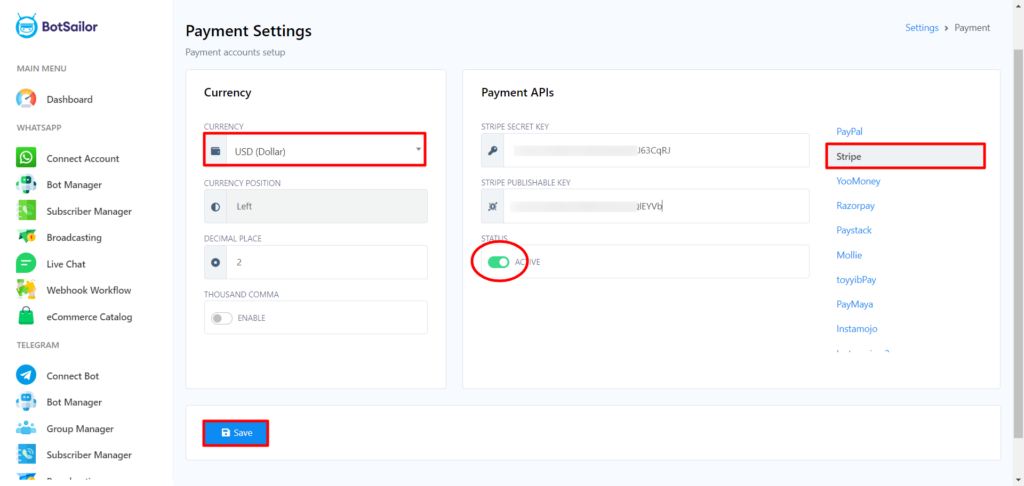
Task: Click icon beside Stripe Publishable Key
Action: point(492,206)
